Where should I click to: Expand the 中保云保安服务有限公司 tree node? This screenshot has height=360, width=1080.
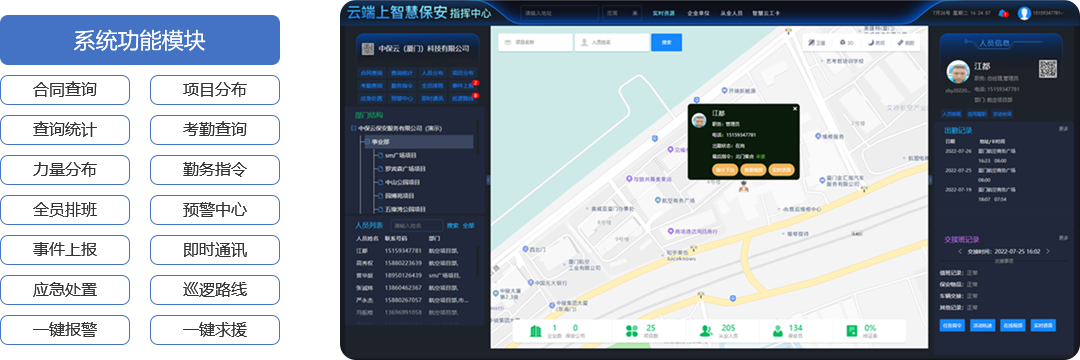(x=353, y=128)
